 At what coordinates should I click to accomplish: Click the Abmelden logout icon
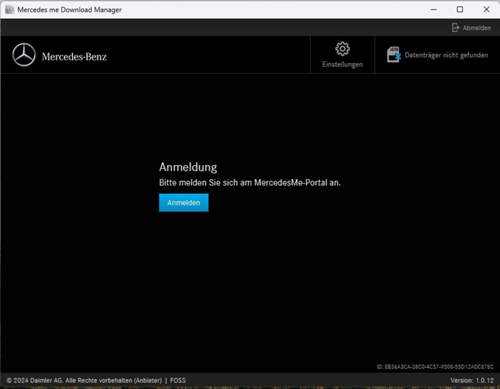click(x=455, y=28)
